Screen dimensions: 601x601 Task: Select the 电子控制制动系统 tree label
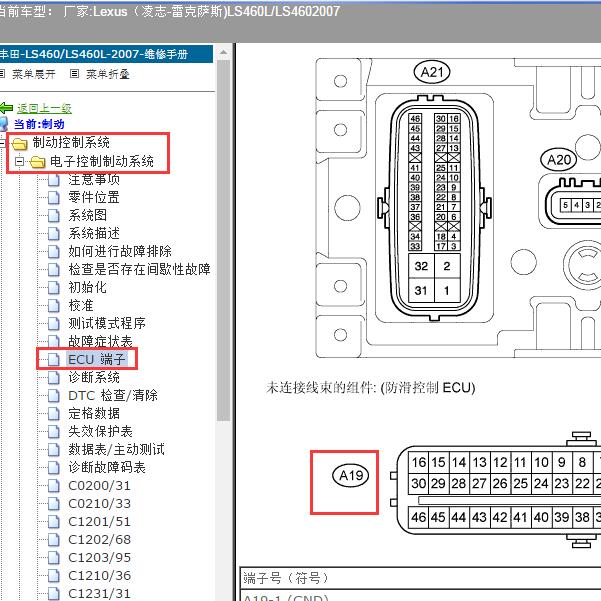pyautogui.click(x=102, y=161)
